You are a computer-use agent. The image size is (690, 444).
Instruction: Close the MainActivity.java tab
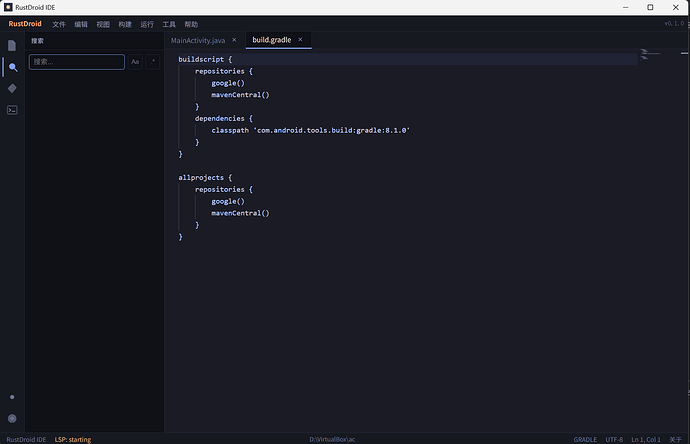[x=234, y=40]
